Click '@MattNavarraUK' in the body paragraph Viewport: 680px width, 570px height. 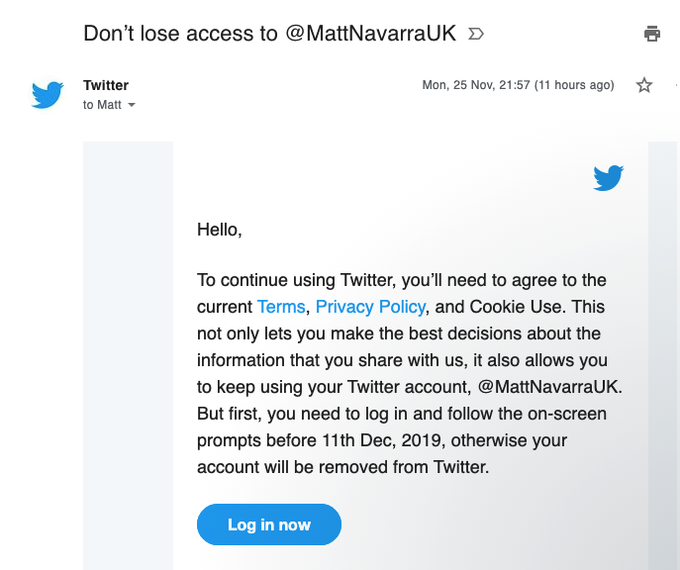pyautogui.click(x=550, y=387)
